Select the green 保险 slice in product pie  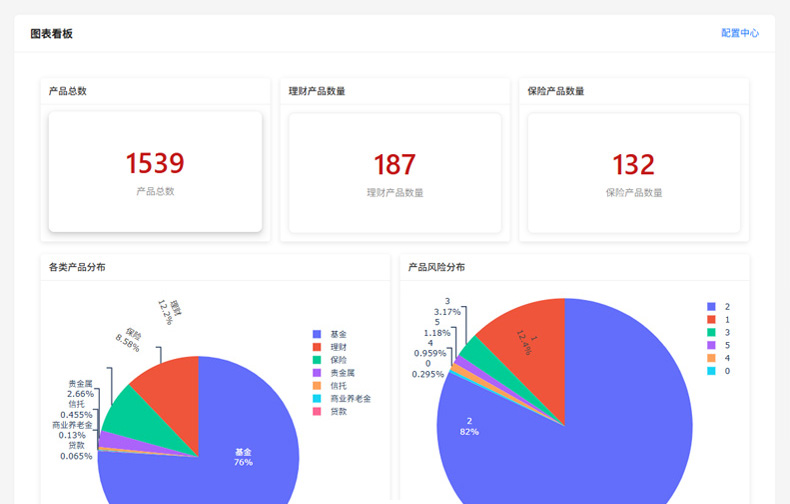[x=130, y=412]
